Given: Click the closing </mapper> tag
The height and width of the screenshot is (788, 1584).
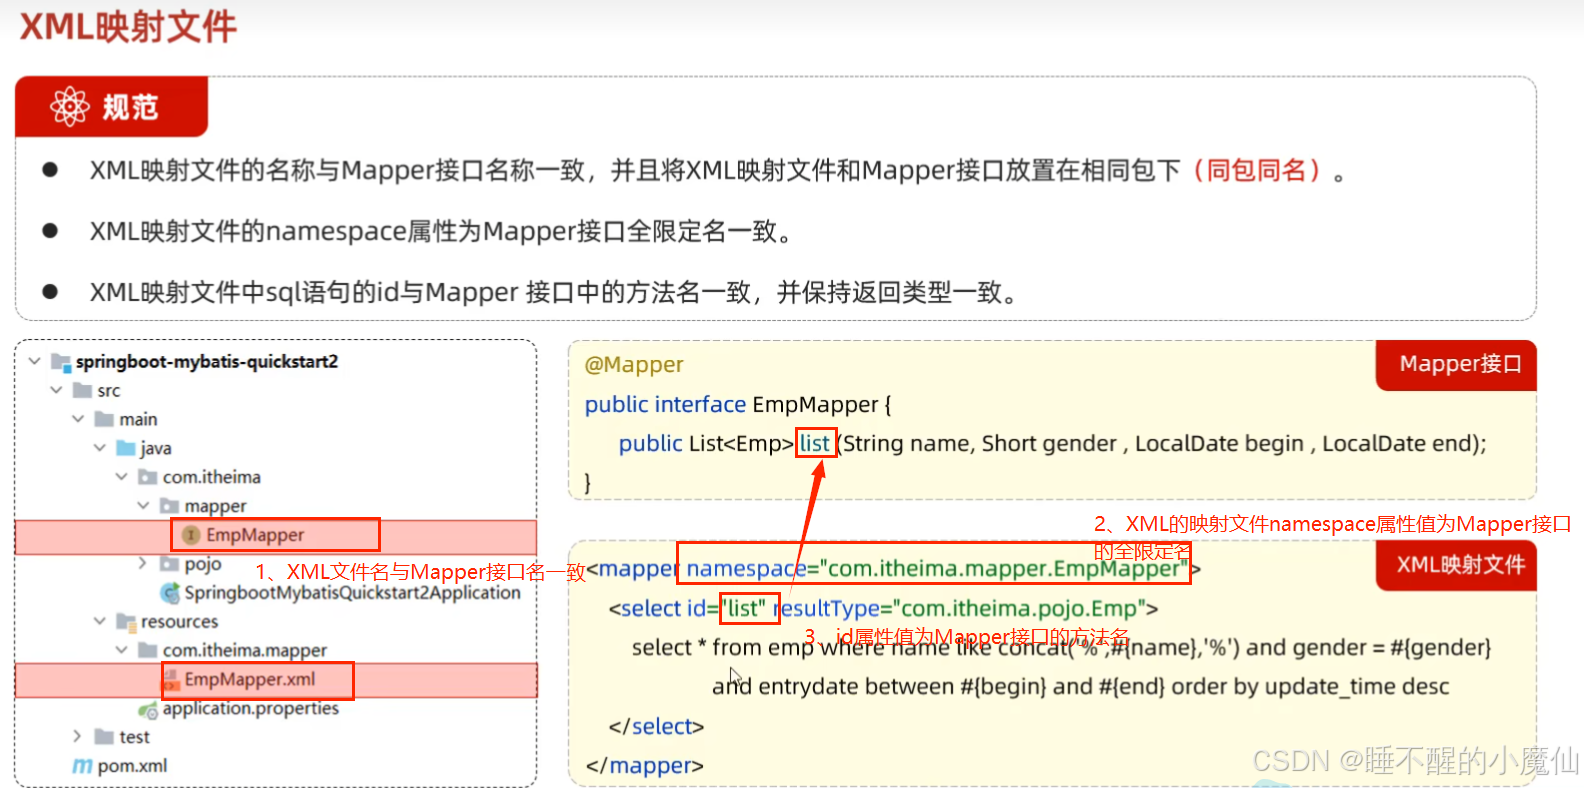Looking at the screenshot, I should pos(645,766).
